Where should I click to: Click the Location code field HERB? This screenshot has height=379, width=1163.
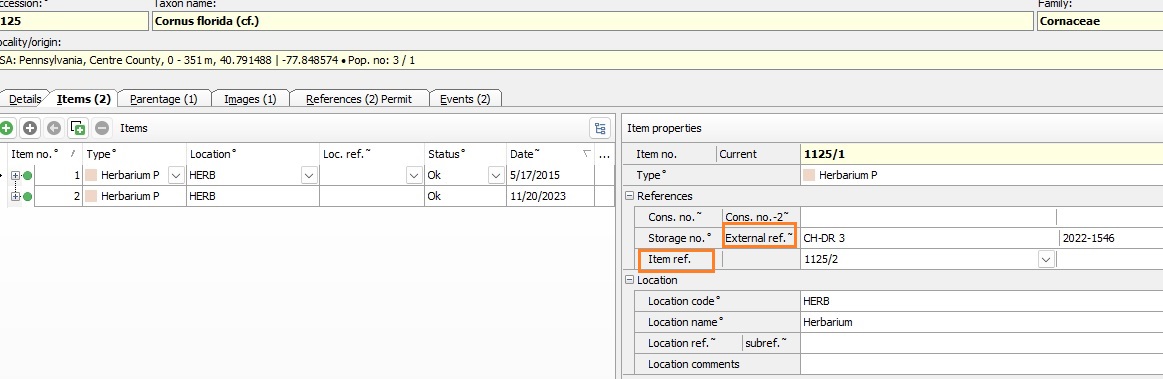pyautogui.click(x=981, y=301)
